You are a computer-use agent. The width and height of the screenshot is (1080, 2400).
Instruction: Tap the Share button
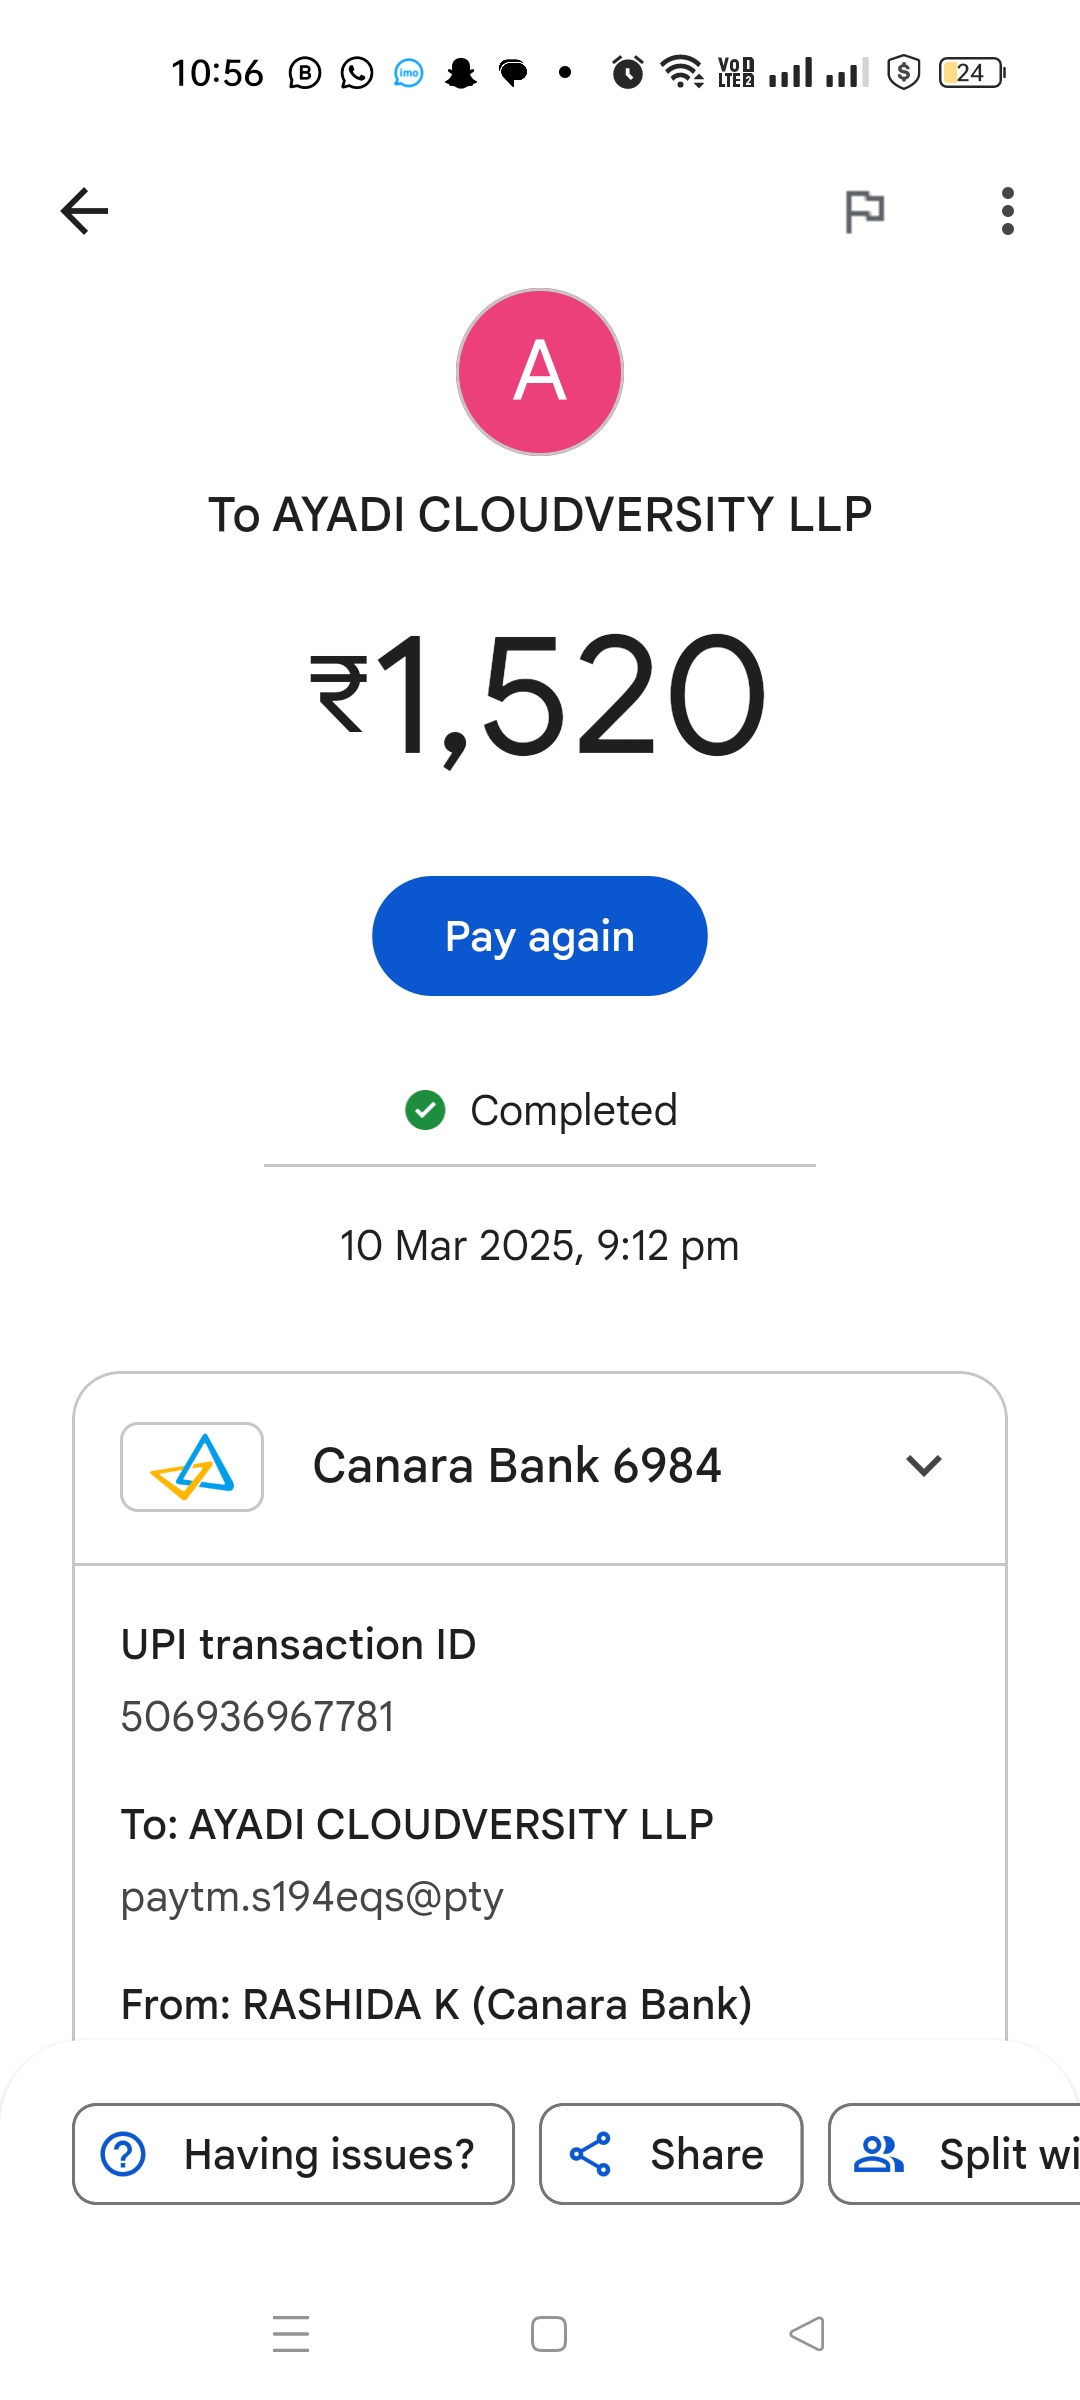[x=671, y=2154]
